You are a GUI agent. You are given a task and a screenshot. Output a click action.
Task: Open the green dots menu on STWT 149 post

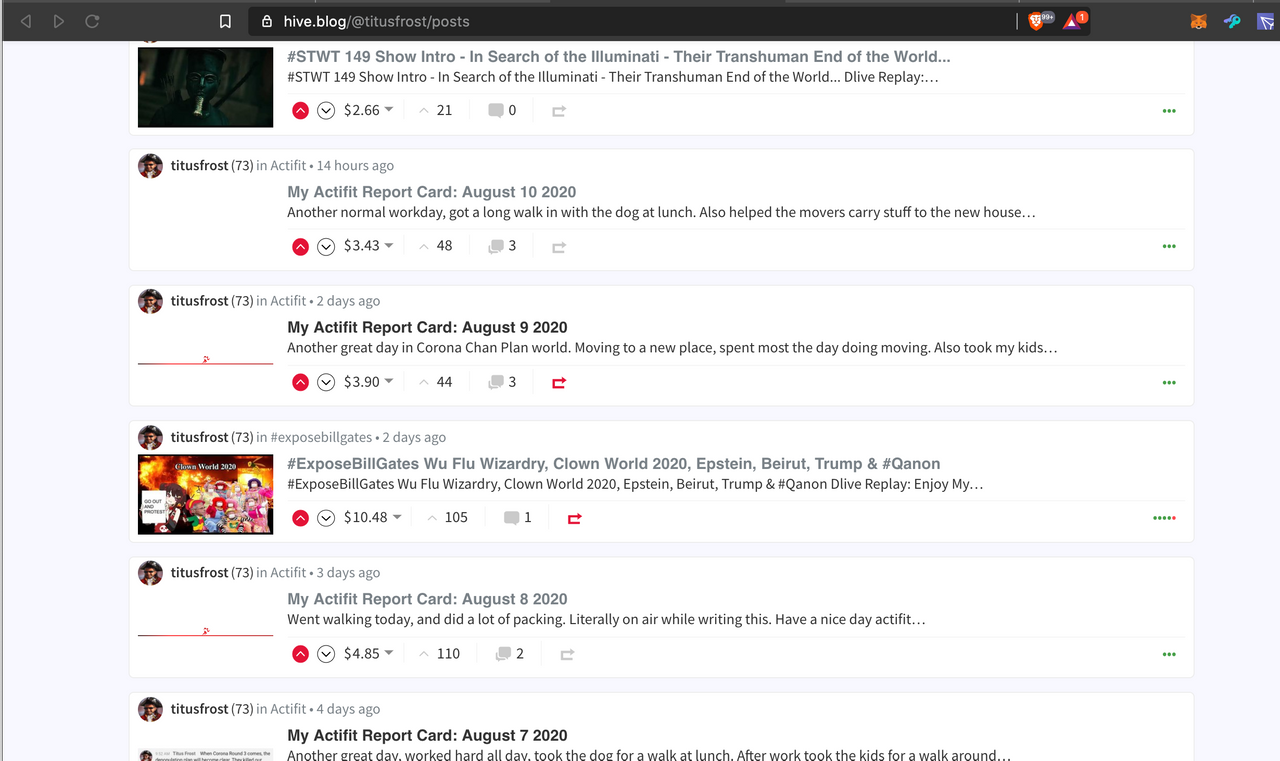pos(1169,111)
